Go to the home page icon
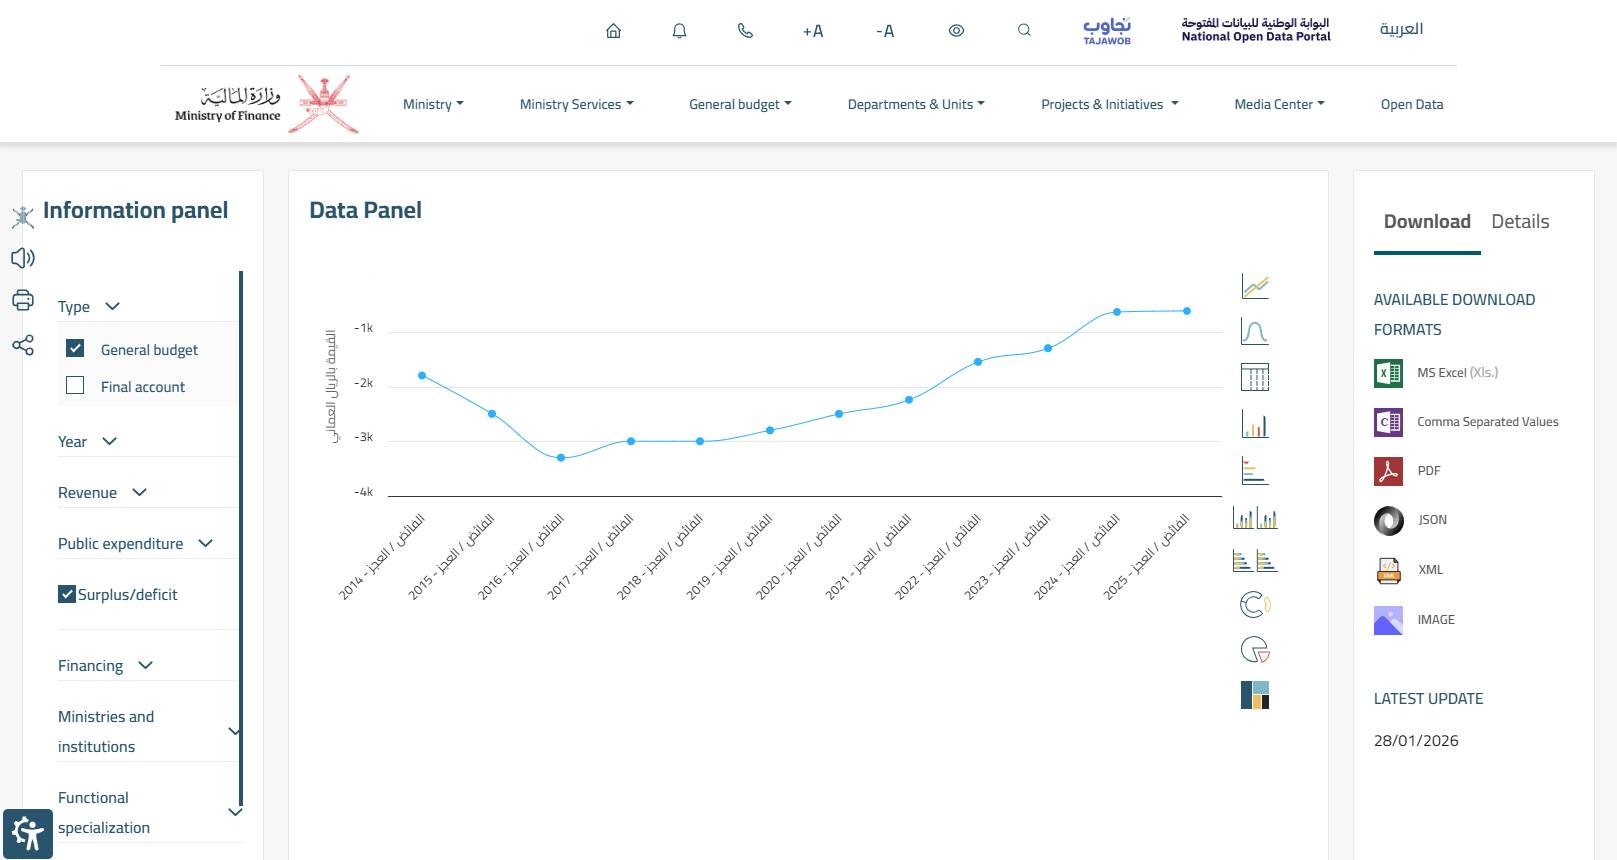Screen dimensions: 1617x860 click(x=614, y=31)
